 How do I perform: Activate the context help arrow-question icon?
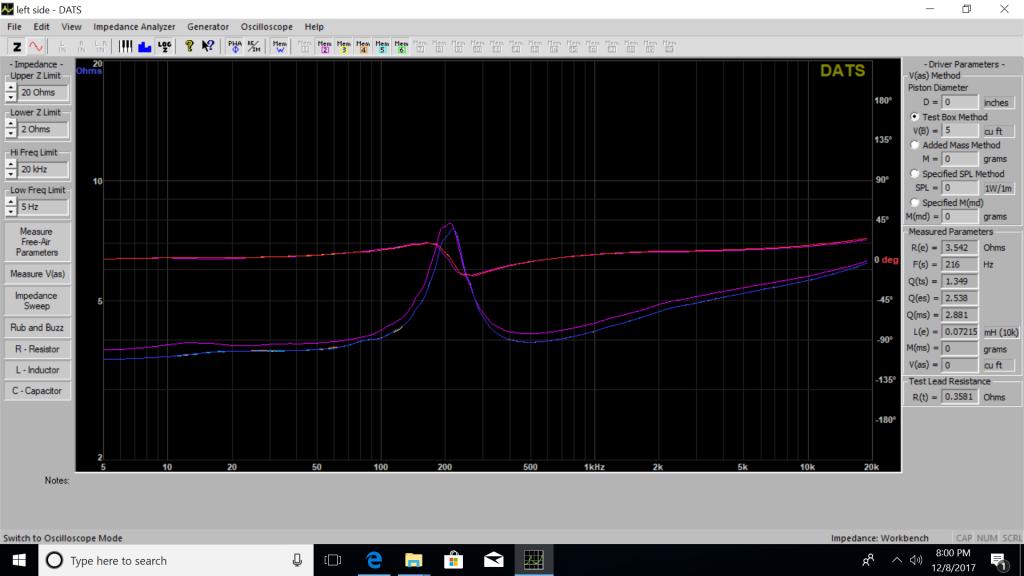[208, 46]
